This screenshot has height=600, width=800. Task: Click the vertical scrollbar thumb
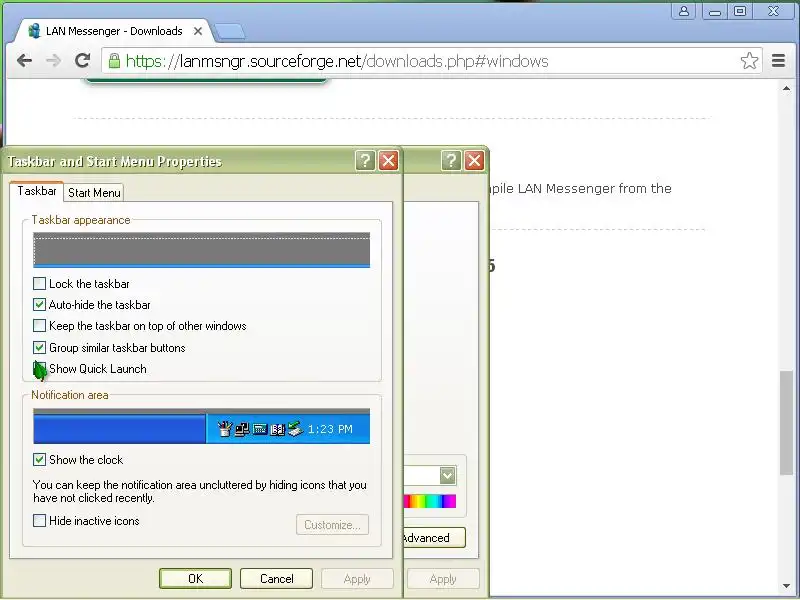786,423
